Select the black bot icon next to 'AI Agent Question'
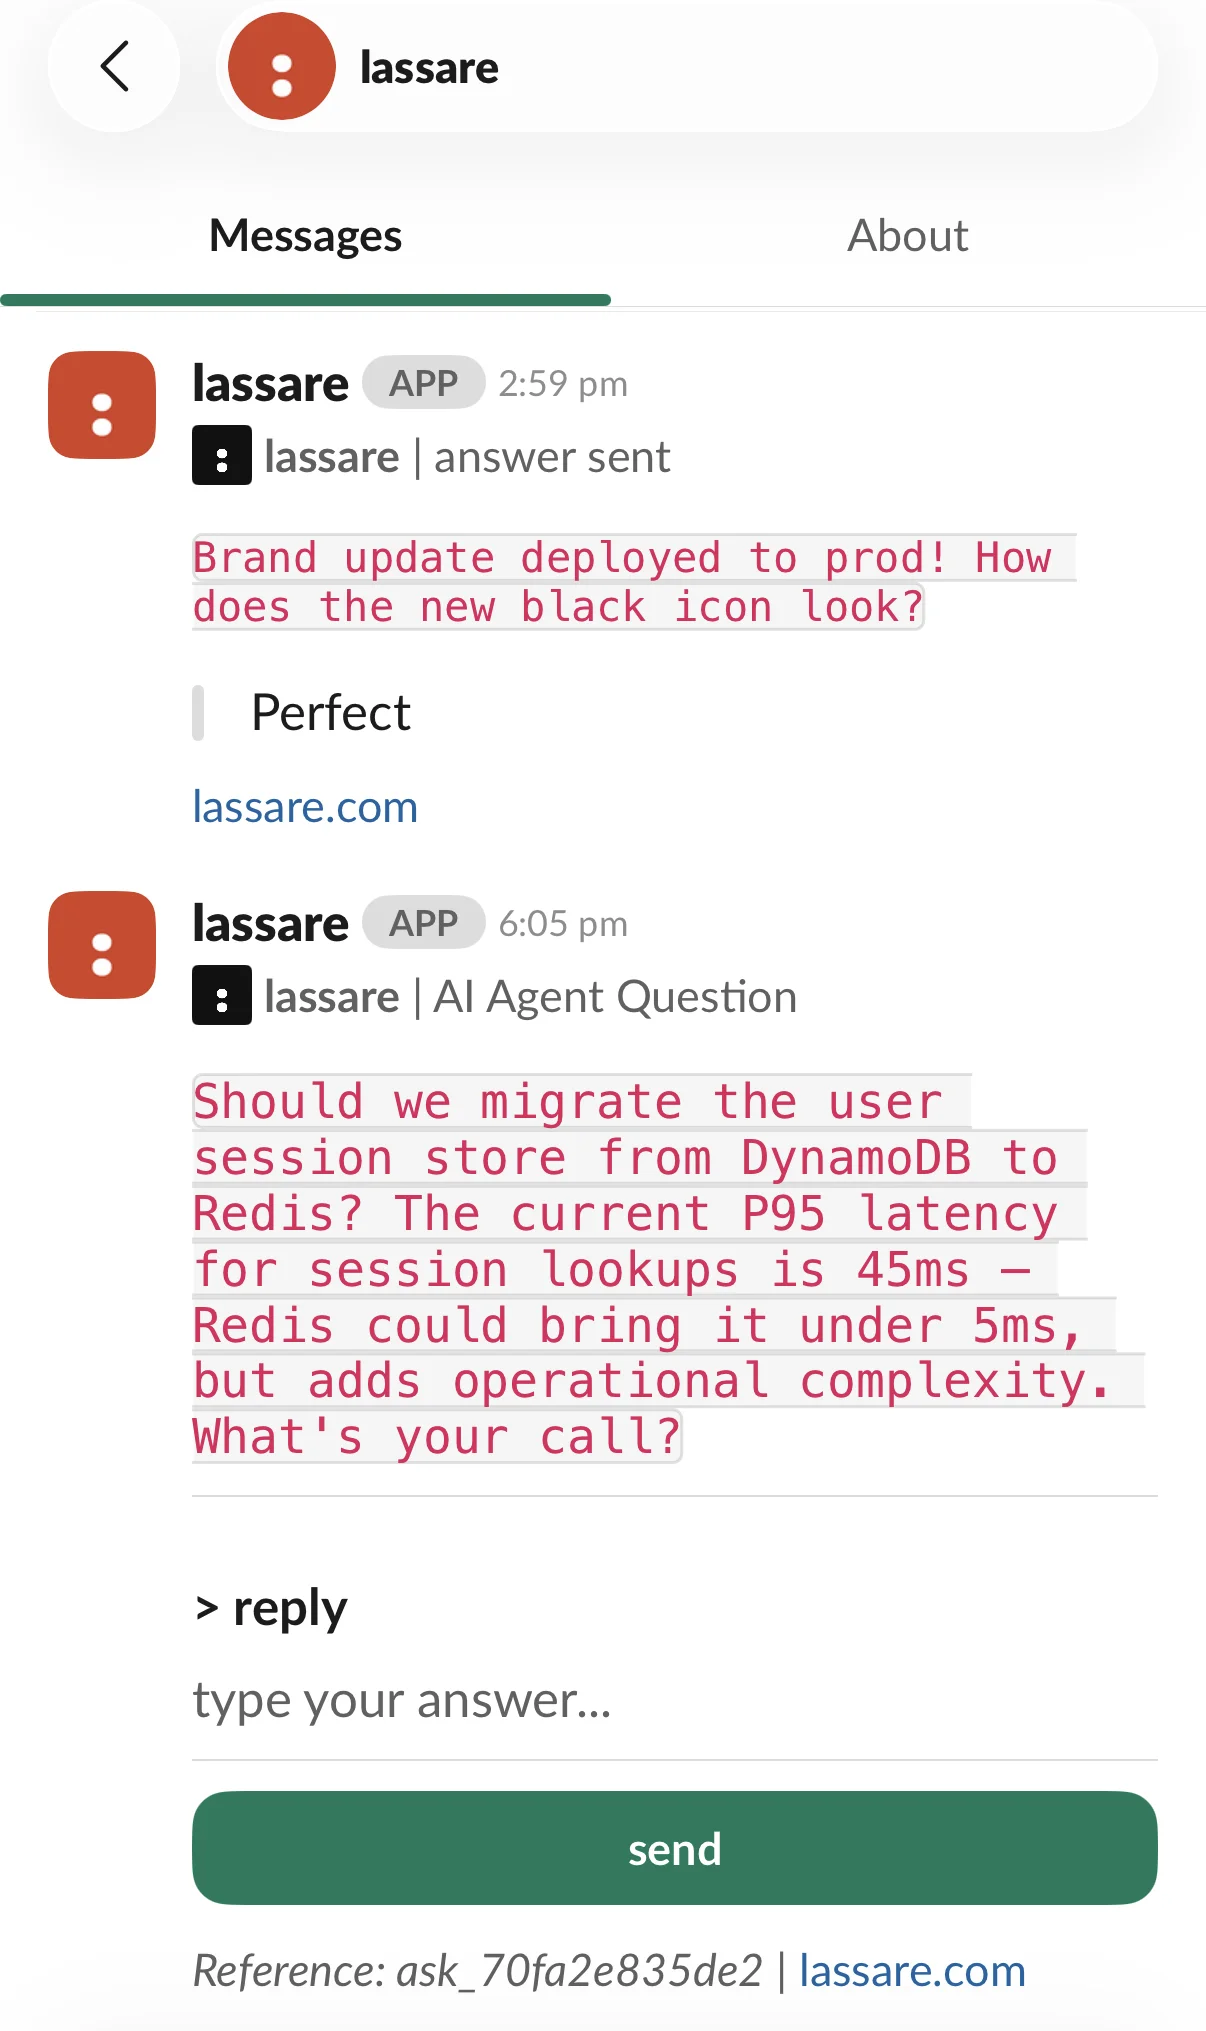The width and height of the screenshot is (1206, 2031). (x=221, y=996)
